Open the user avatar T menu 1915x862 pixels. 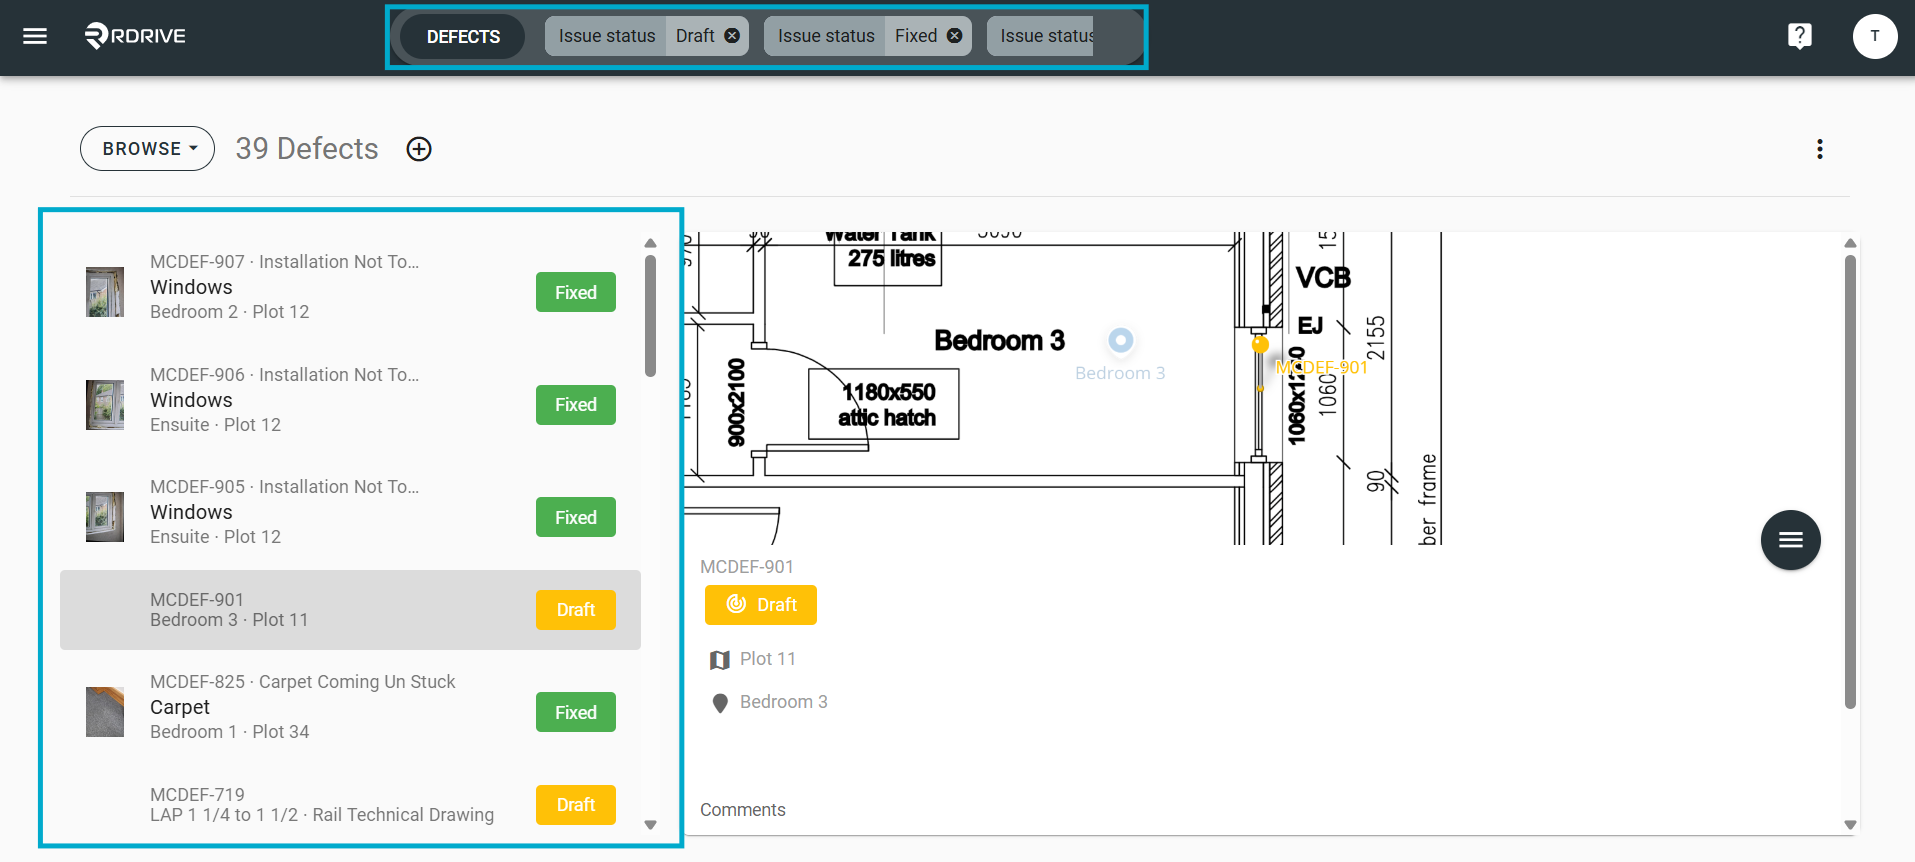(x=1875, y=36)
